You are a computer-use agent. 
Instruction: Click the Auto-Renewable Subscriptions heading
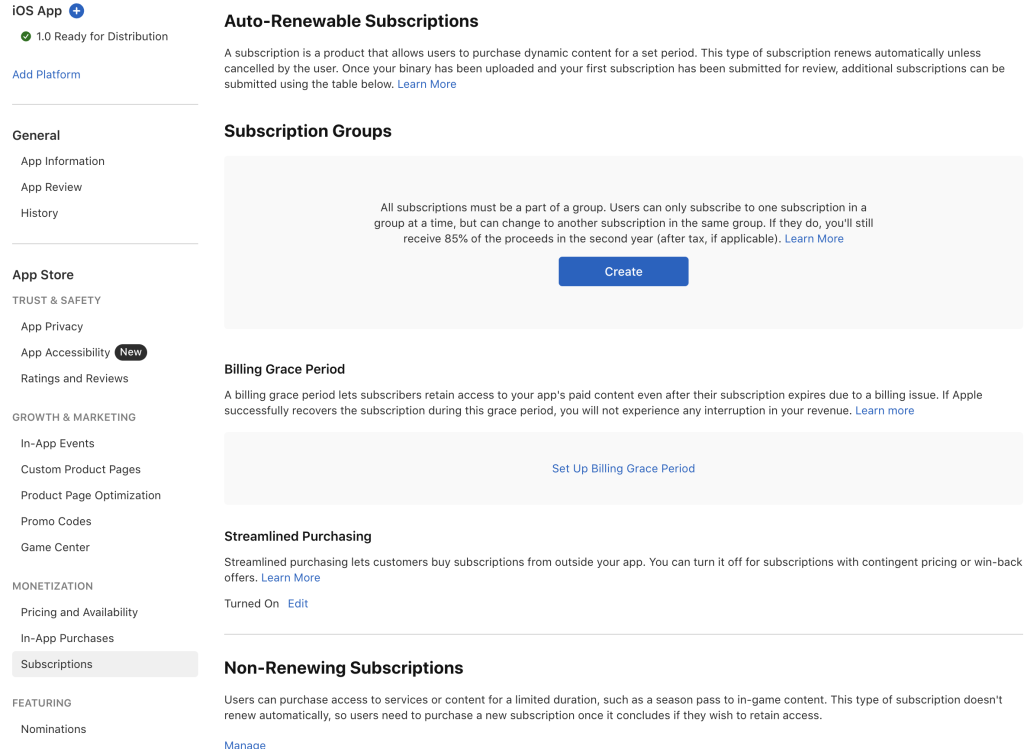pyautogui.click(x=351, y=21)
